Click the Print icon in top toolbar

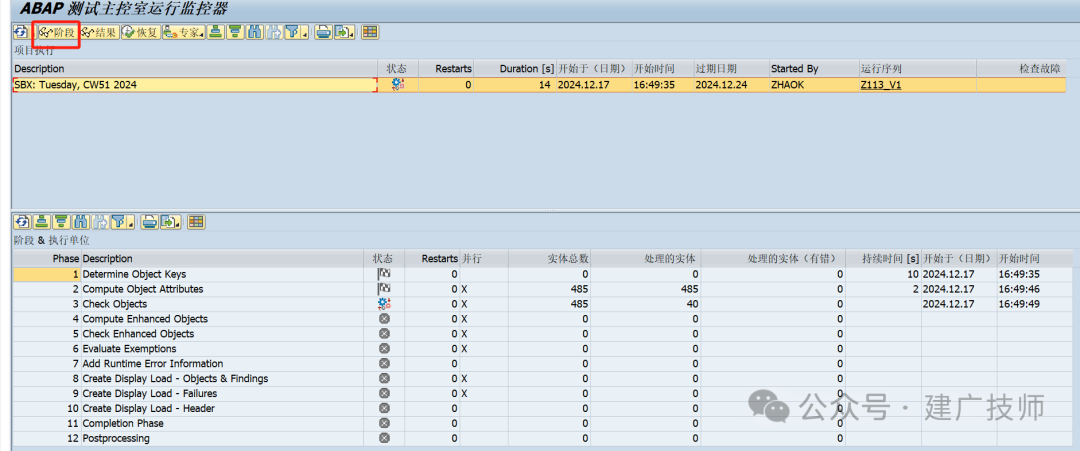click(323, 32)
